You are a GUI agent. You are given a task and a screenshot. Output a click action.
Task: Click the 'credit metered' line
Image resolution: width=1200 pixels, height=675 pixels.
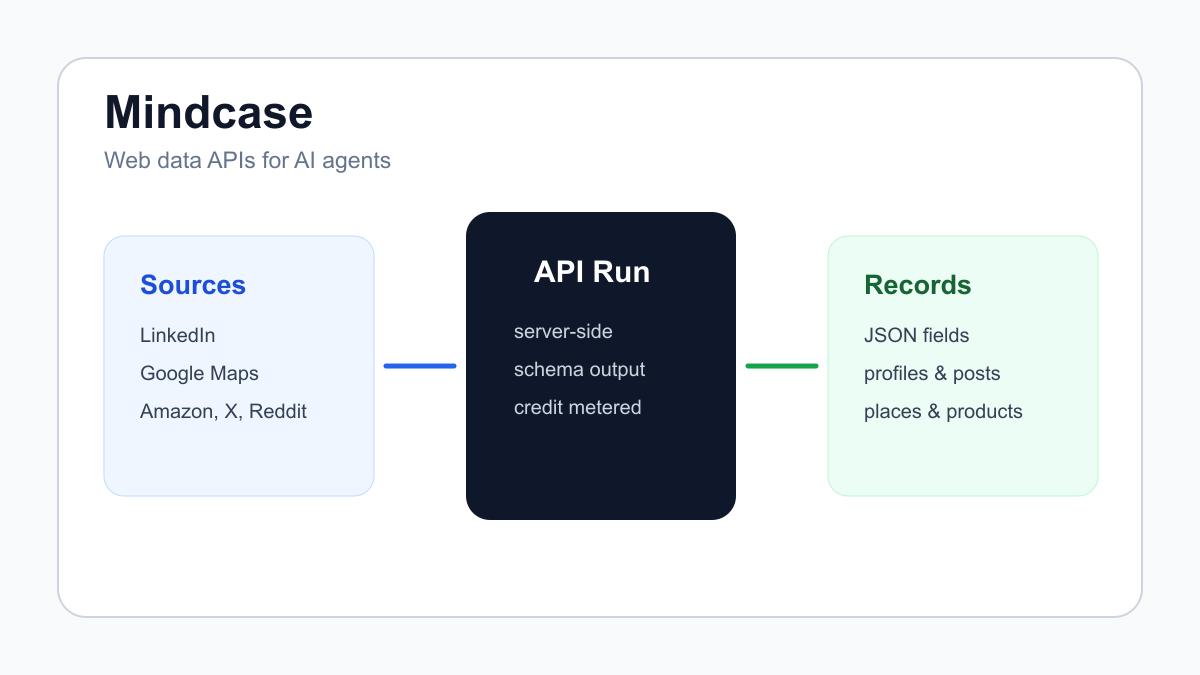point(577,407)
